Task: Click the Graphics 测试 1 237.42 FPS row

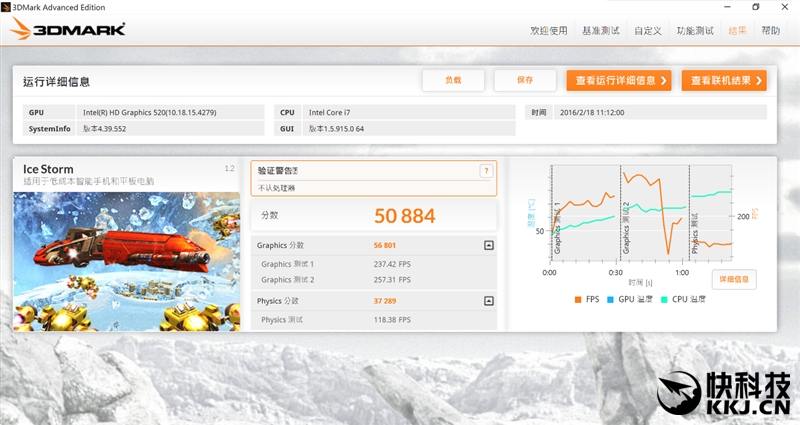Action: click(x=374, y=264)
